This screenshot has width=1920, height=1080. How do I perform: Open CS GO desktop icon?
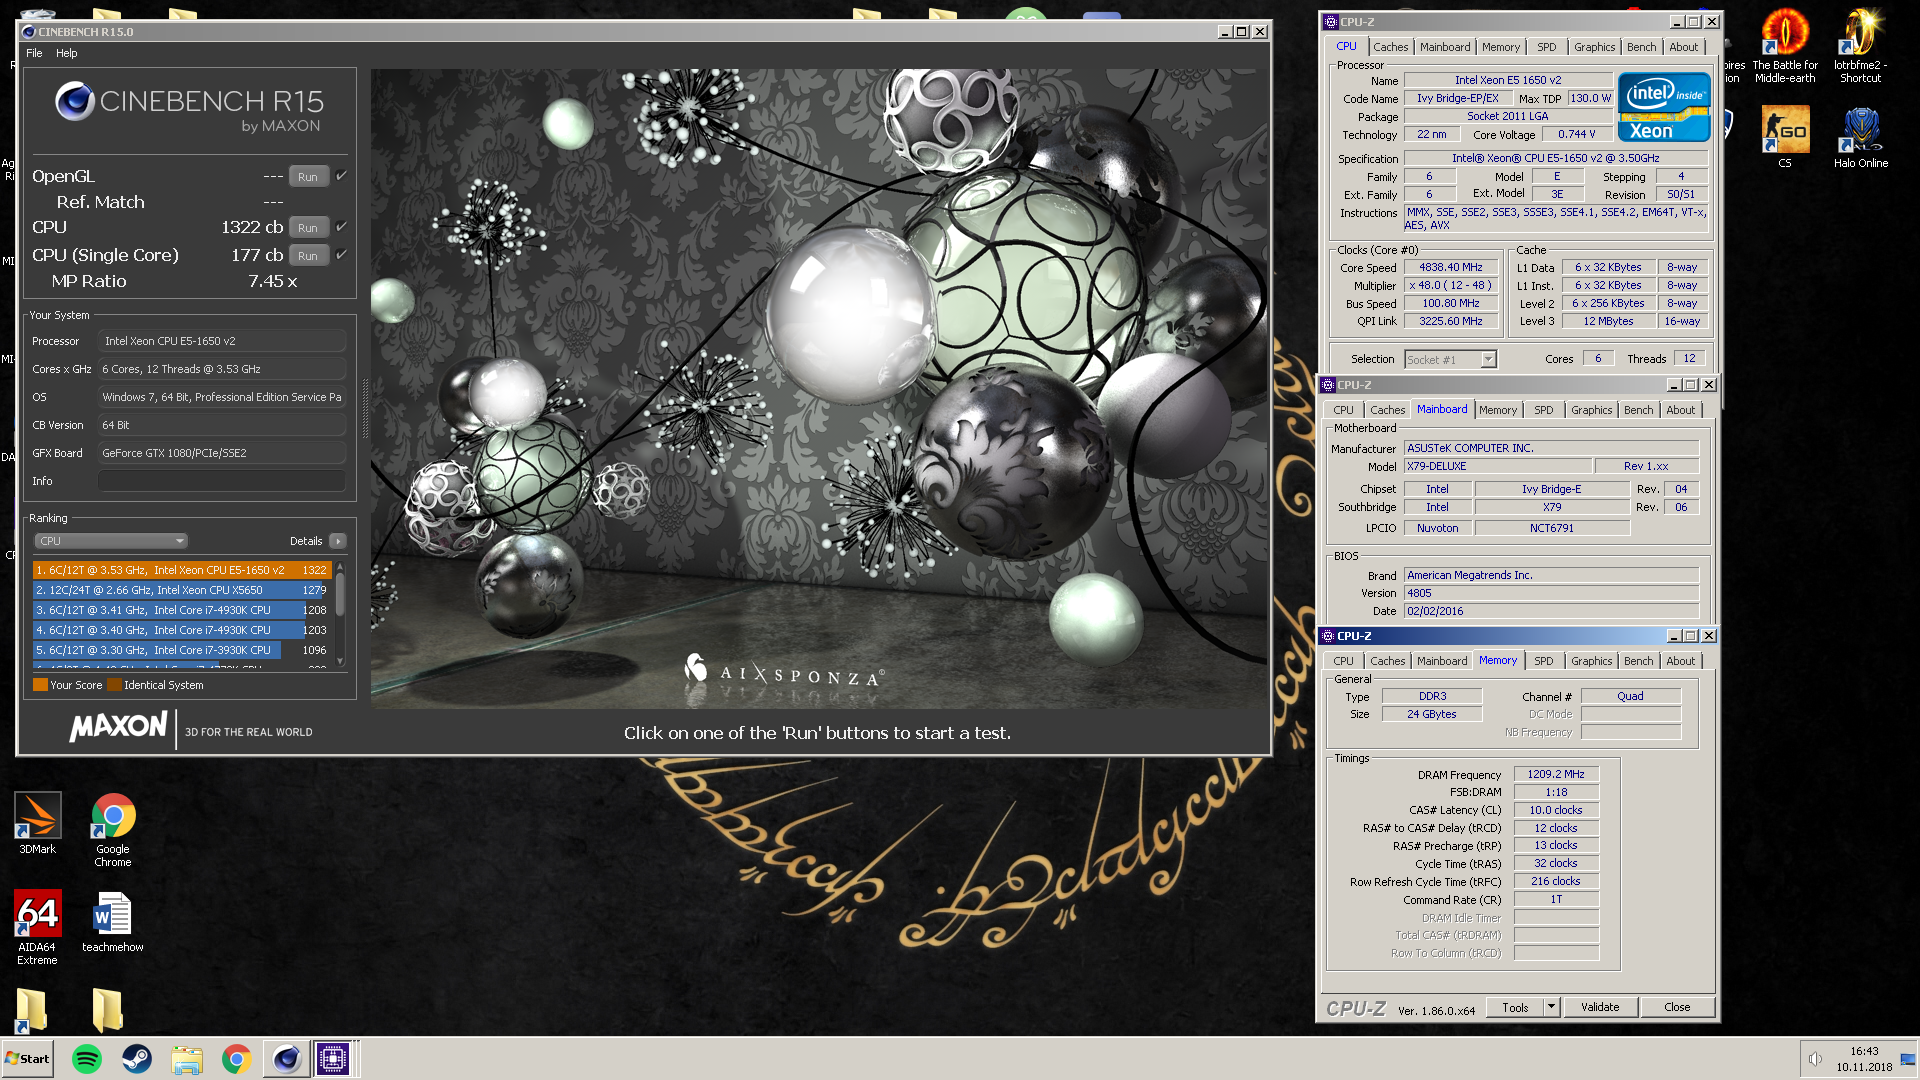[1785, 135]
